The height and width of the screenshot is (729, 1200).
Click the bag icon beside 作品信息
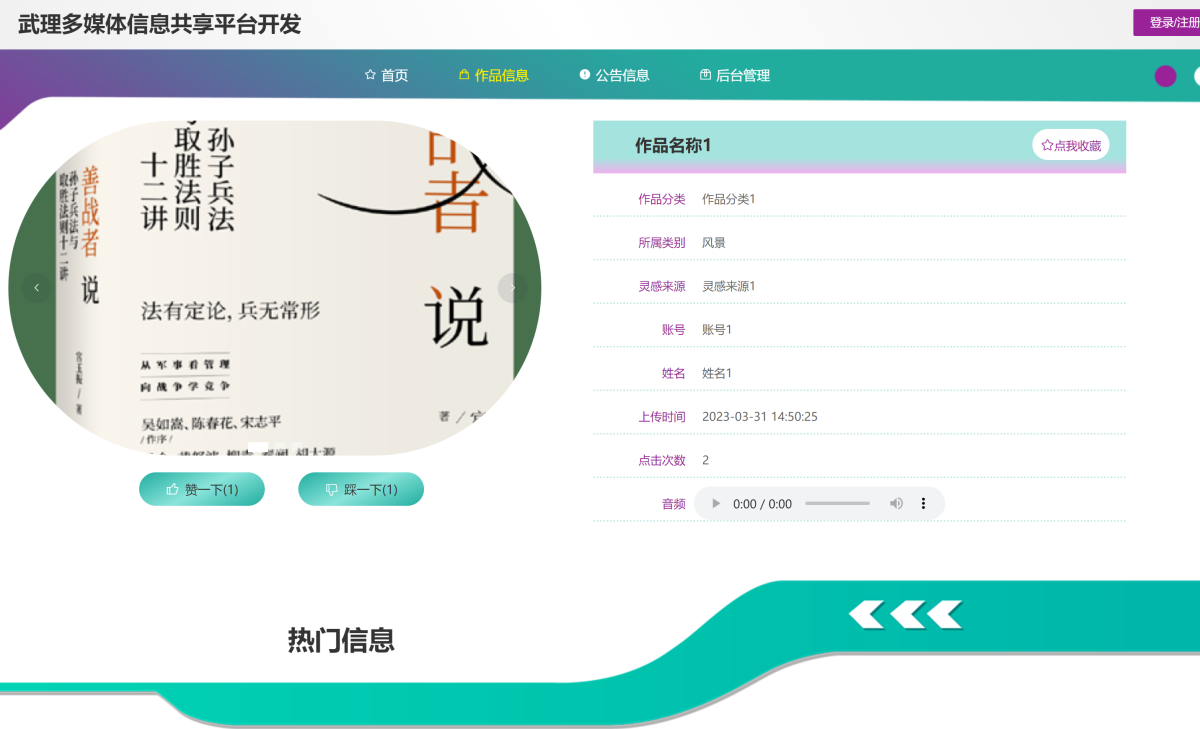464,75
